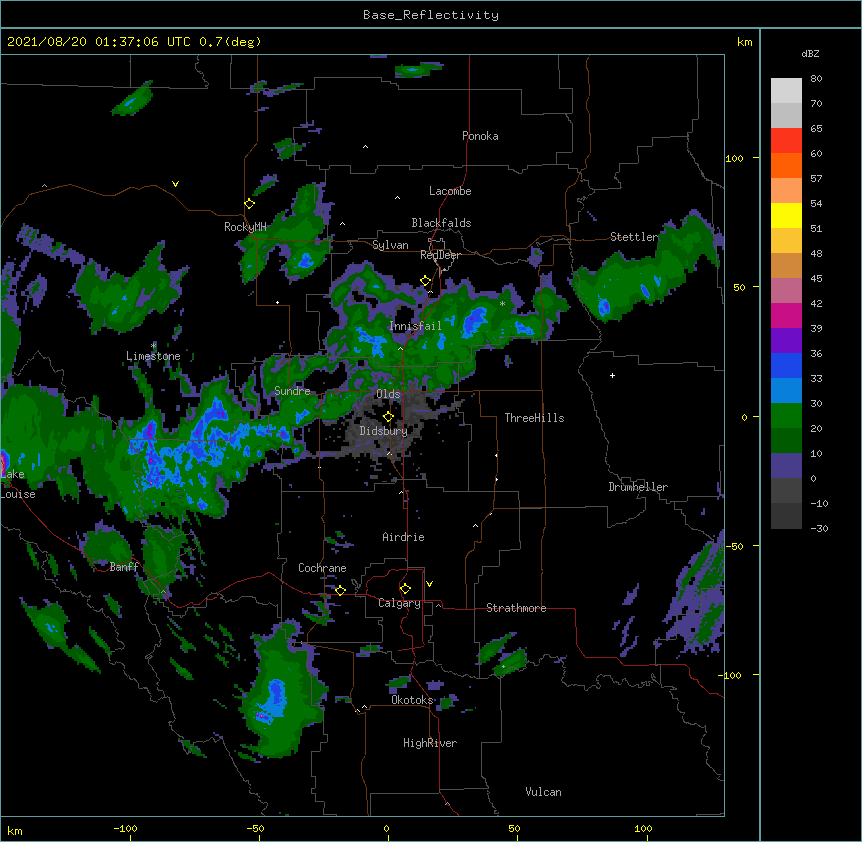The image size is (862, 842).
Task: Click the Sundre city label
Action: (292, 391)
